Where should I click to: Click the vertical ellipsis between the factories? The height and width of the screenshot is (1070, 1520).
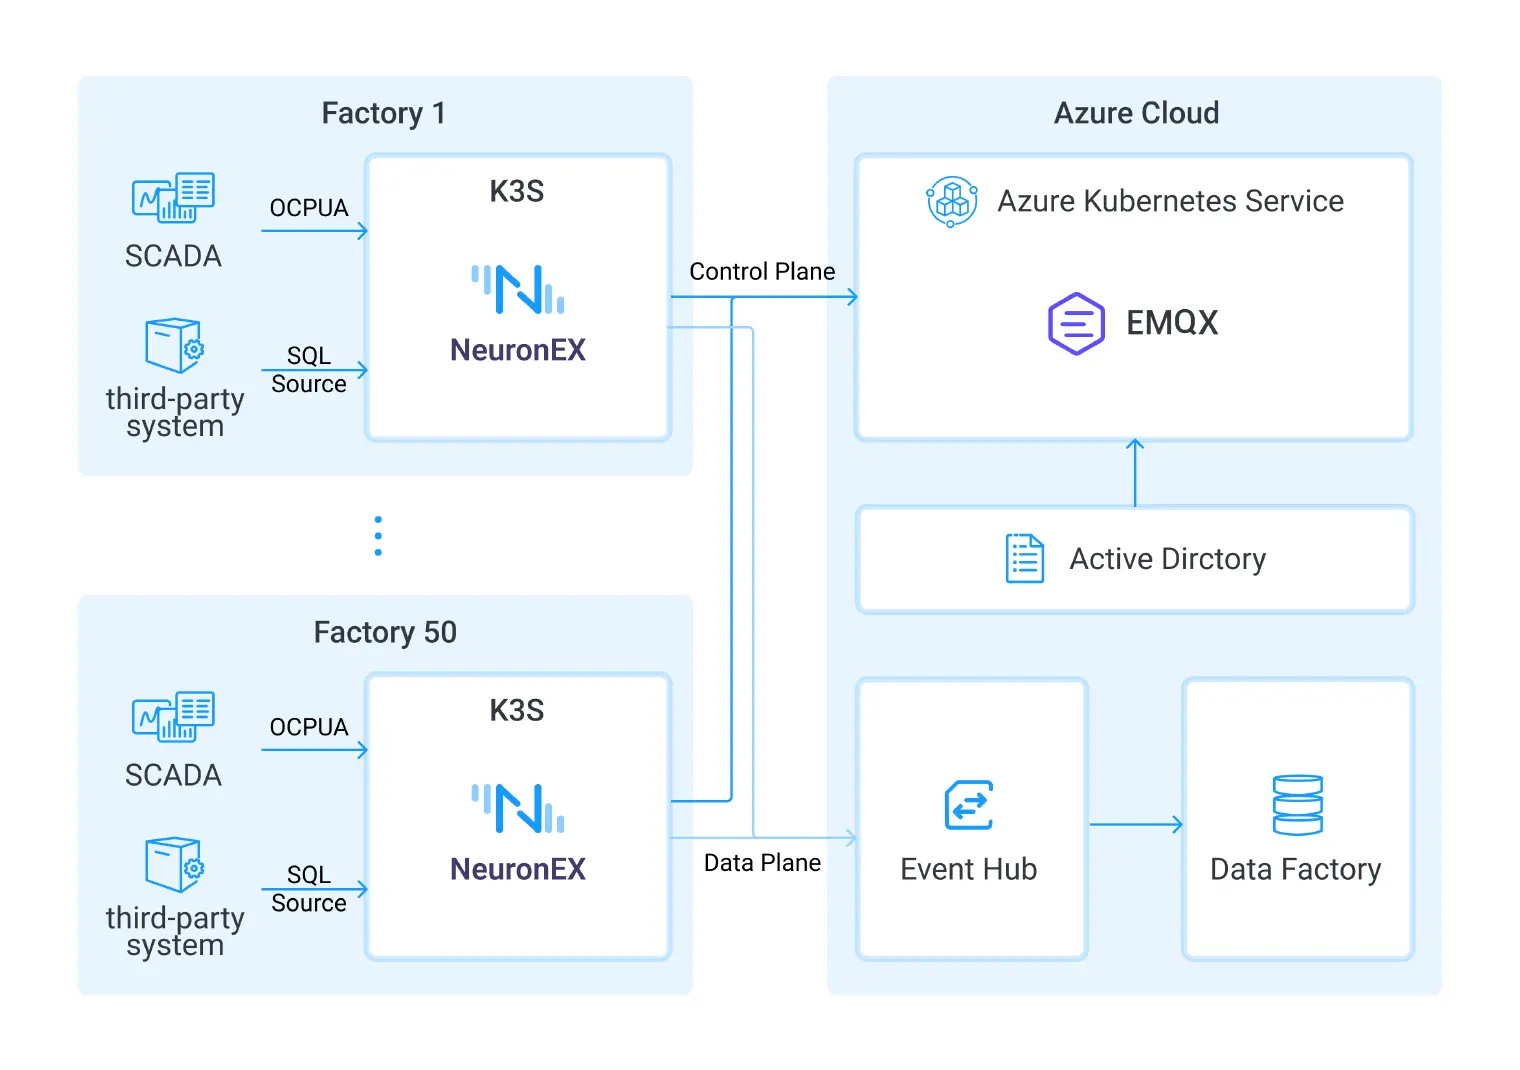pos(378,536)
